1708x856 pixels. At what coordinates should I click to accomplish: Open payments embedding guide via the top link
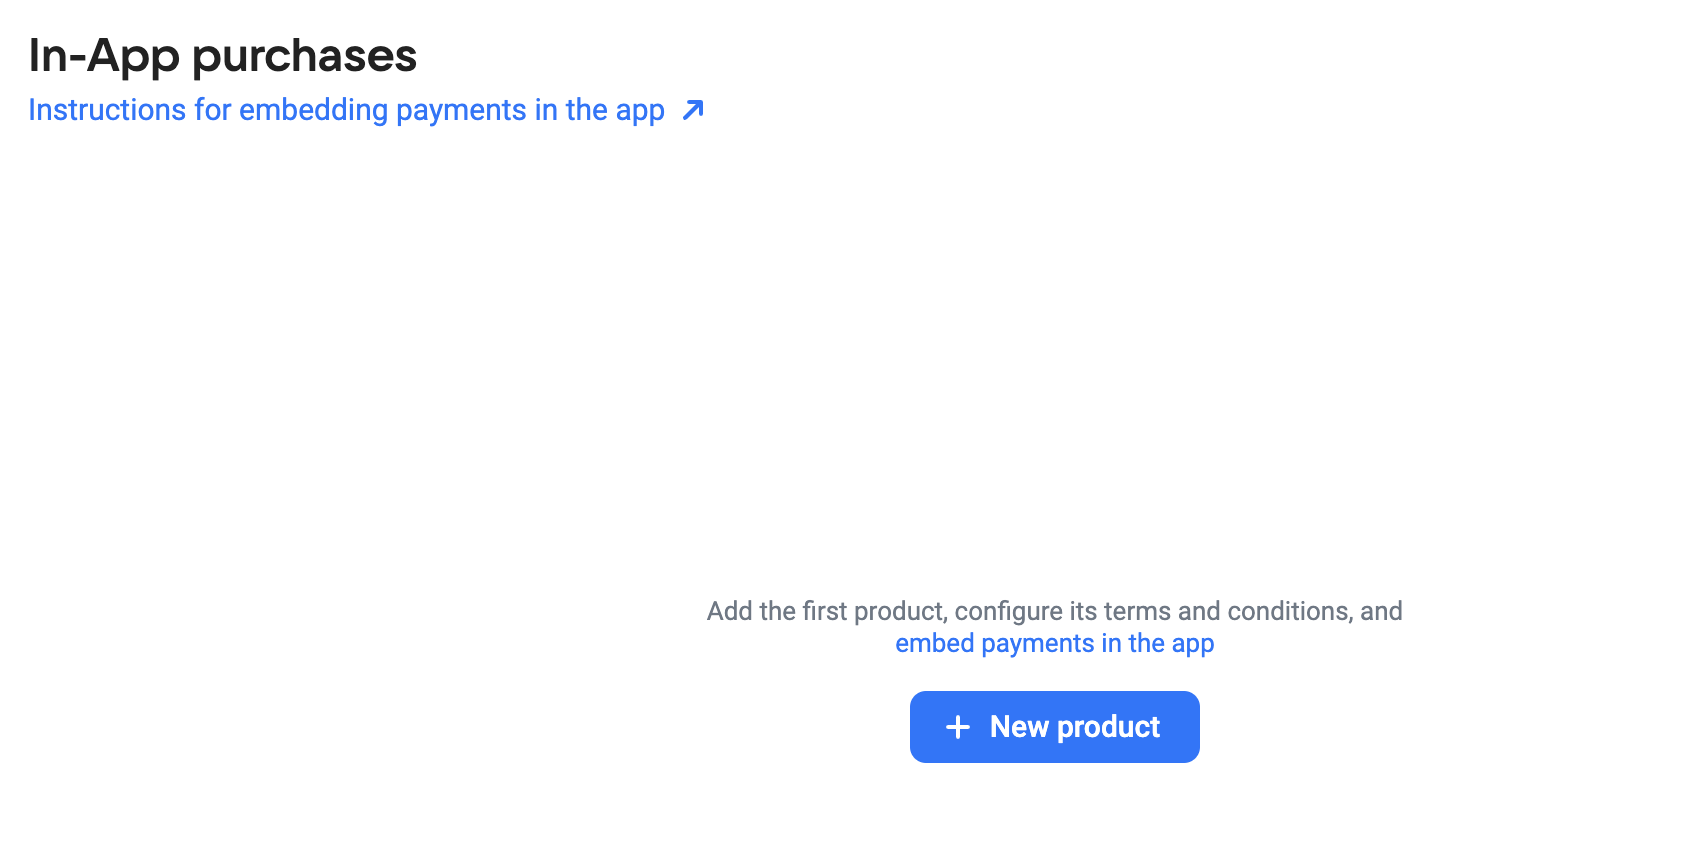(x=346, y=110)
